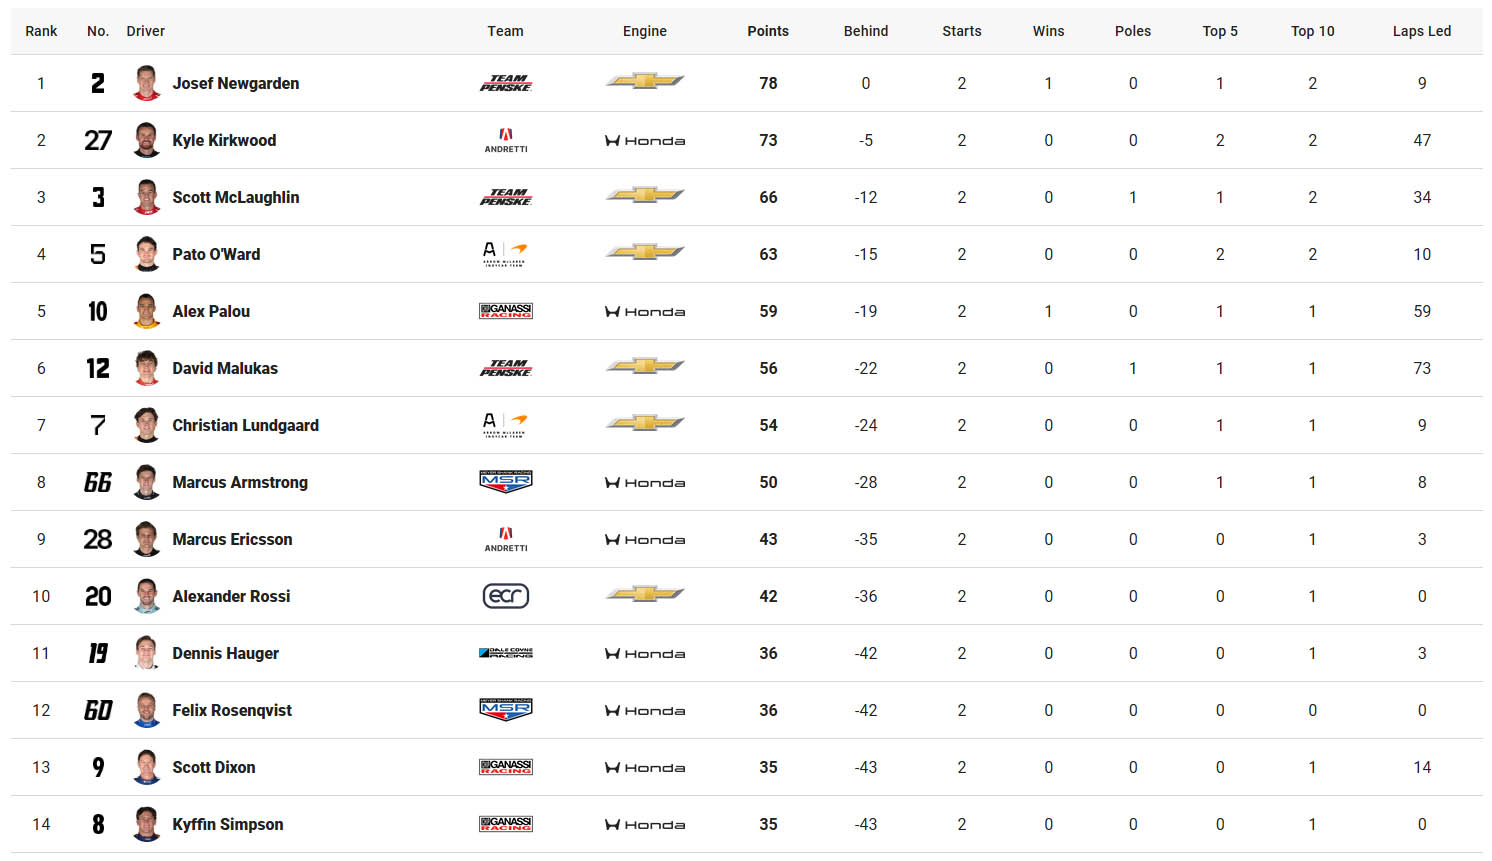
Task: Sort by the Rank column header
Action: click(x=41, y=31)
